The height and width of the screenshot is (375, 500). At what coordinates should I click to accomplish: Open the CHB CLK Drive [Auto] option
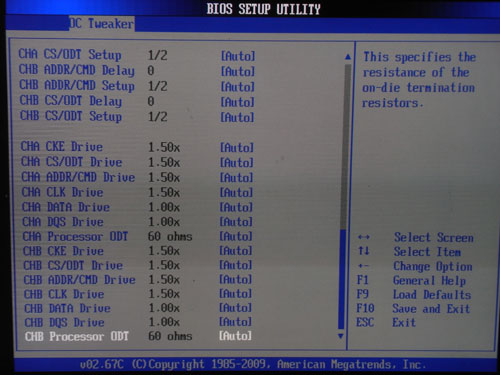(235, 294)
